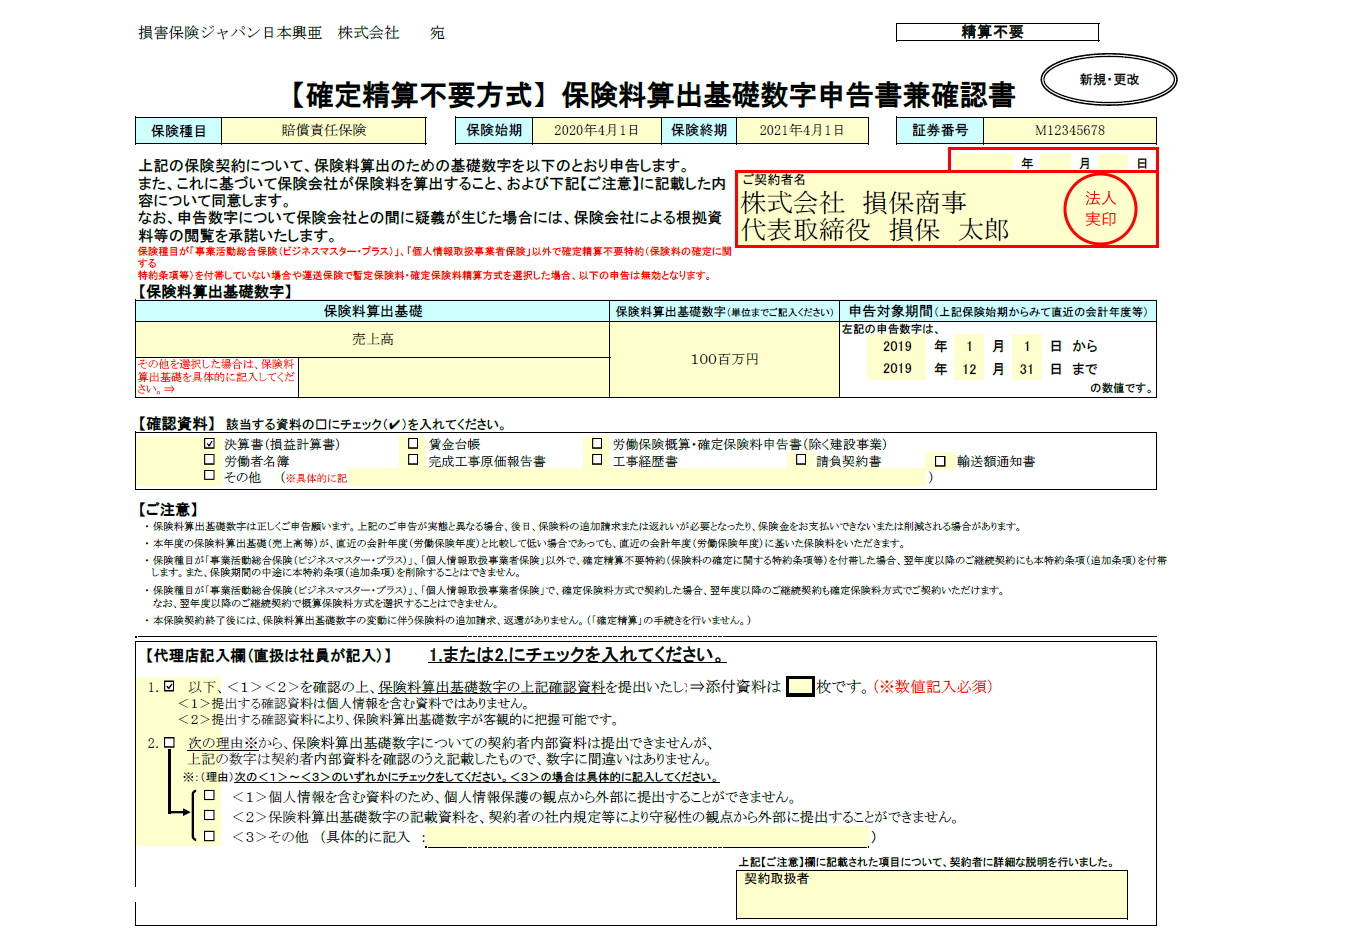Click the 保険種目 field showing 賠償責任保険

coord(323,131)
